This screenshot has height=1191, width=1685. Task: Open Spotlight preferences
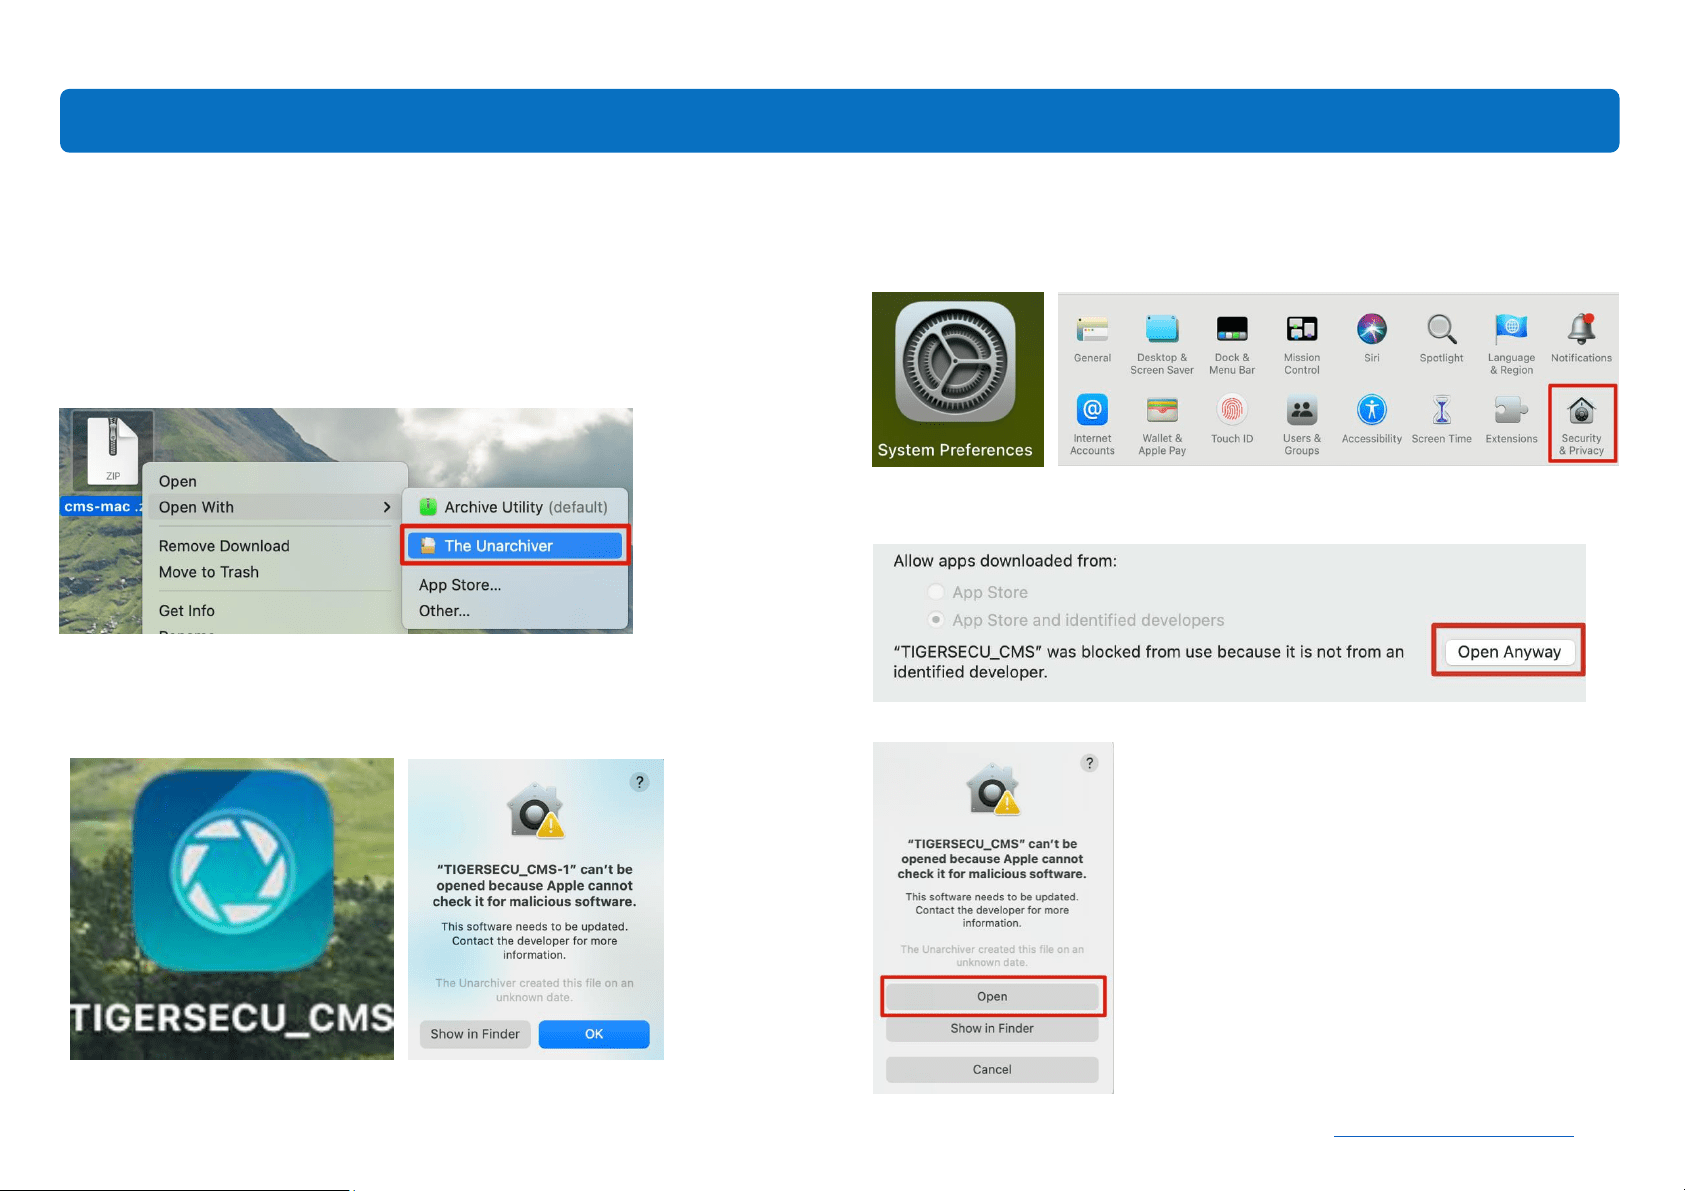(x=1442, y=338)
